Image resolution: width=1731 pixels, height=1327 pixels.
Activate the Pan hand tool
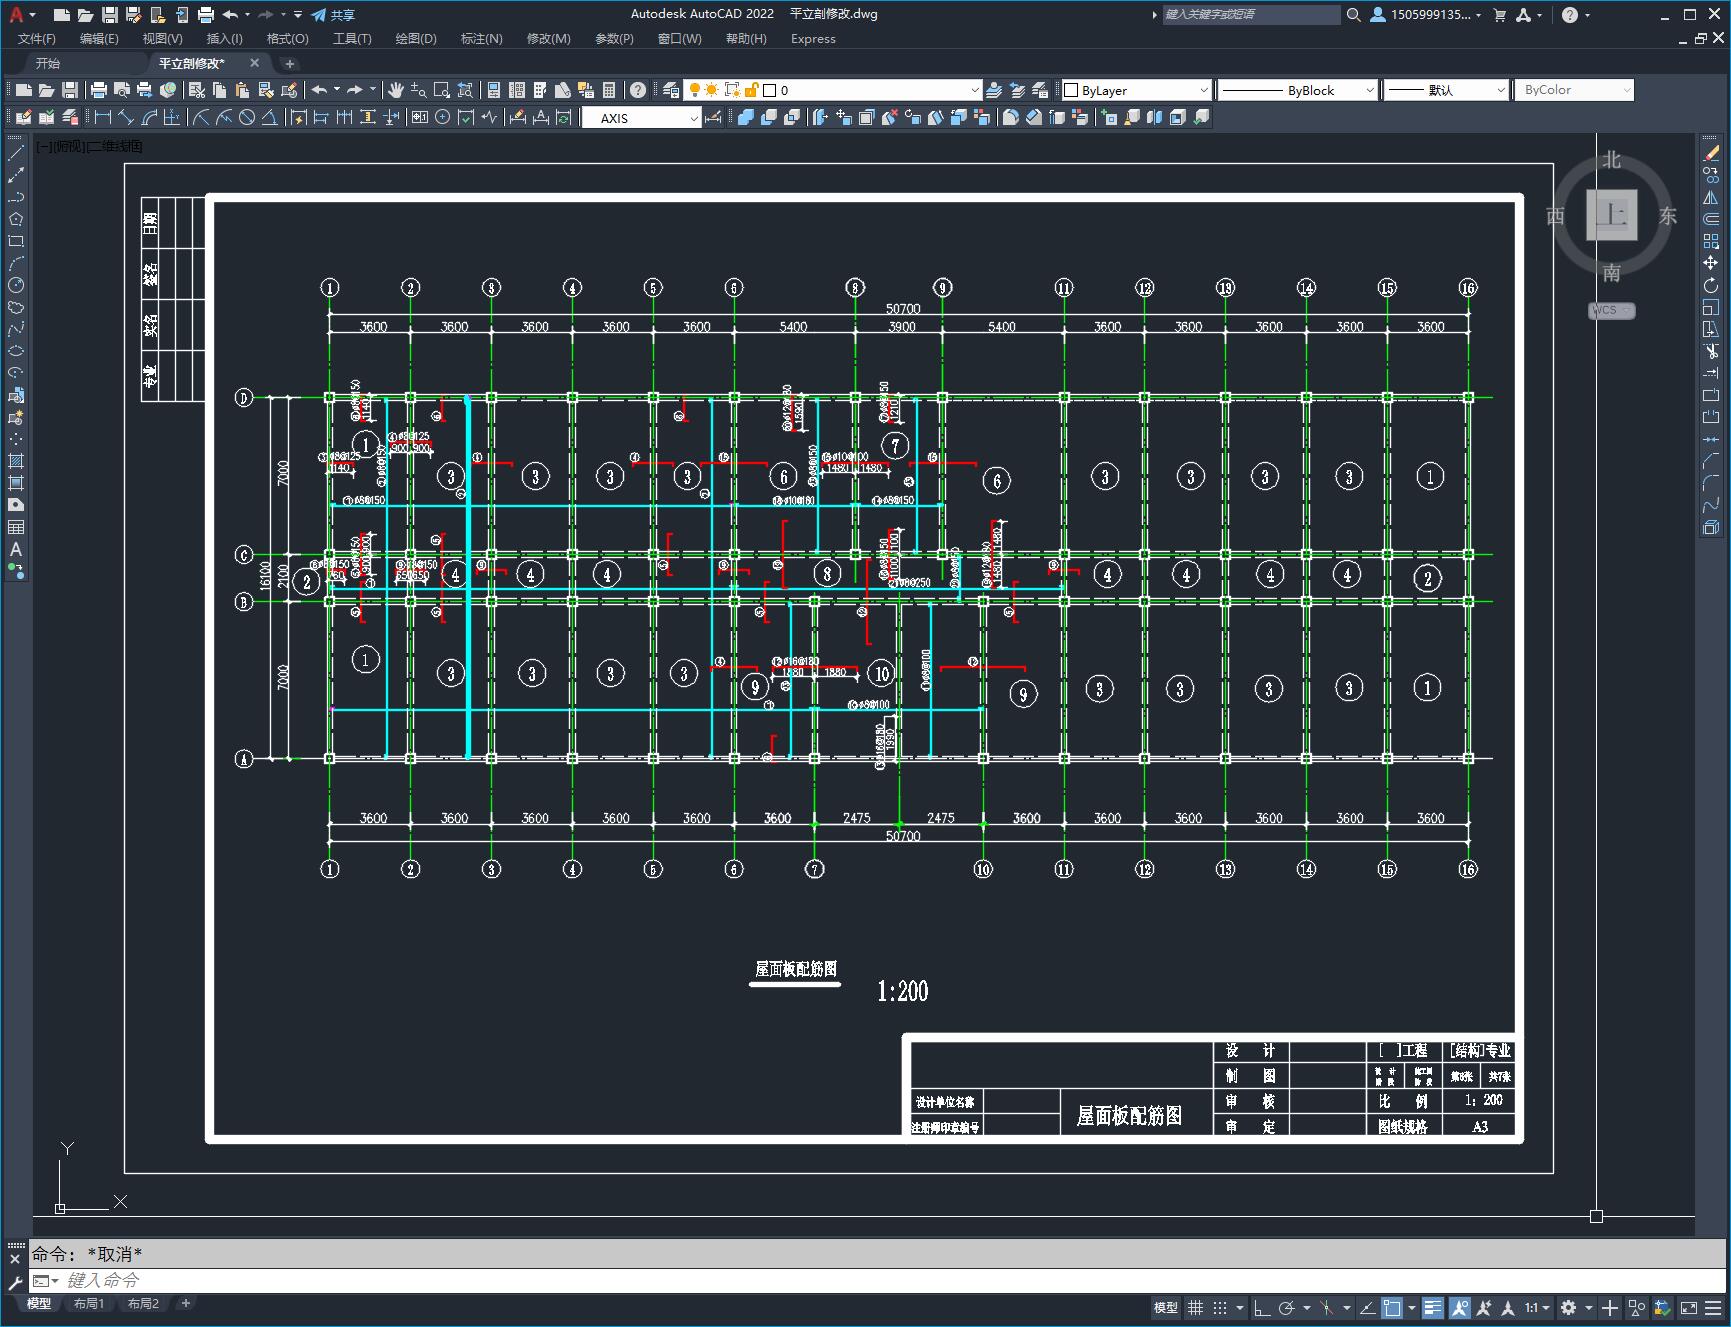point(396,90)
